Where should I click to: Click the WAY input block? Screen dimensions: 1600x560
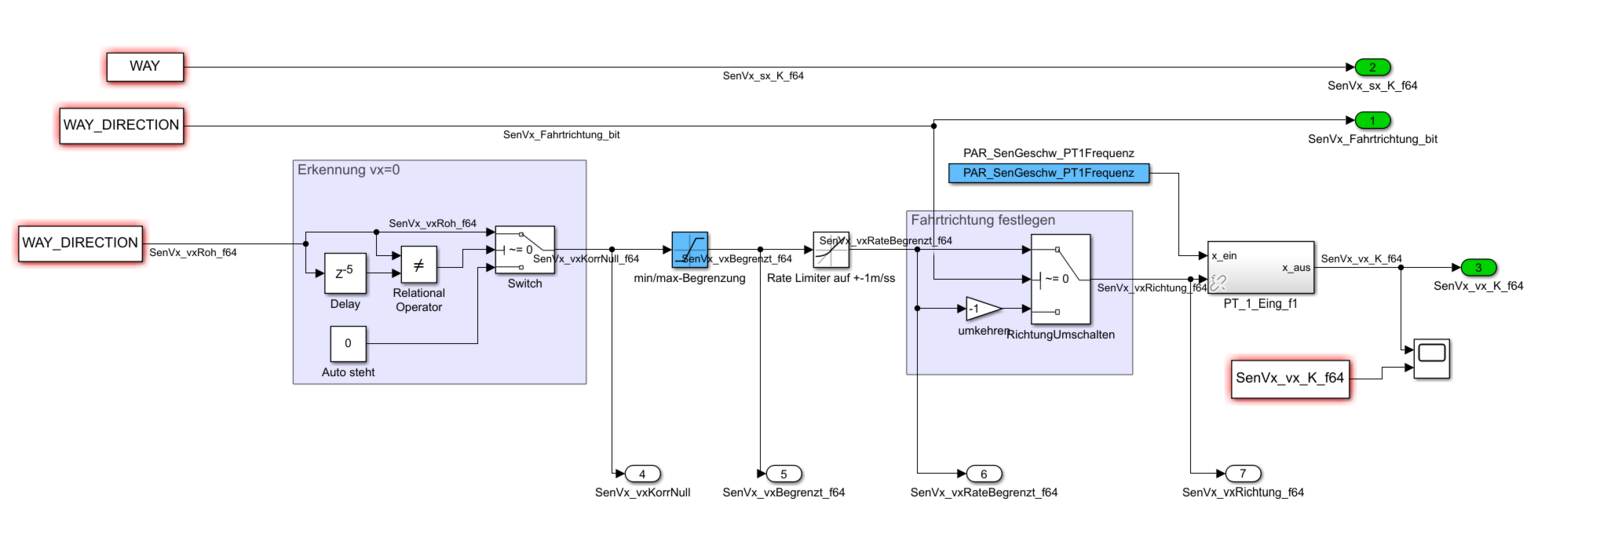[145, 67]
